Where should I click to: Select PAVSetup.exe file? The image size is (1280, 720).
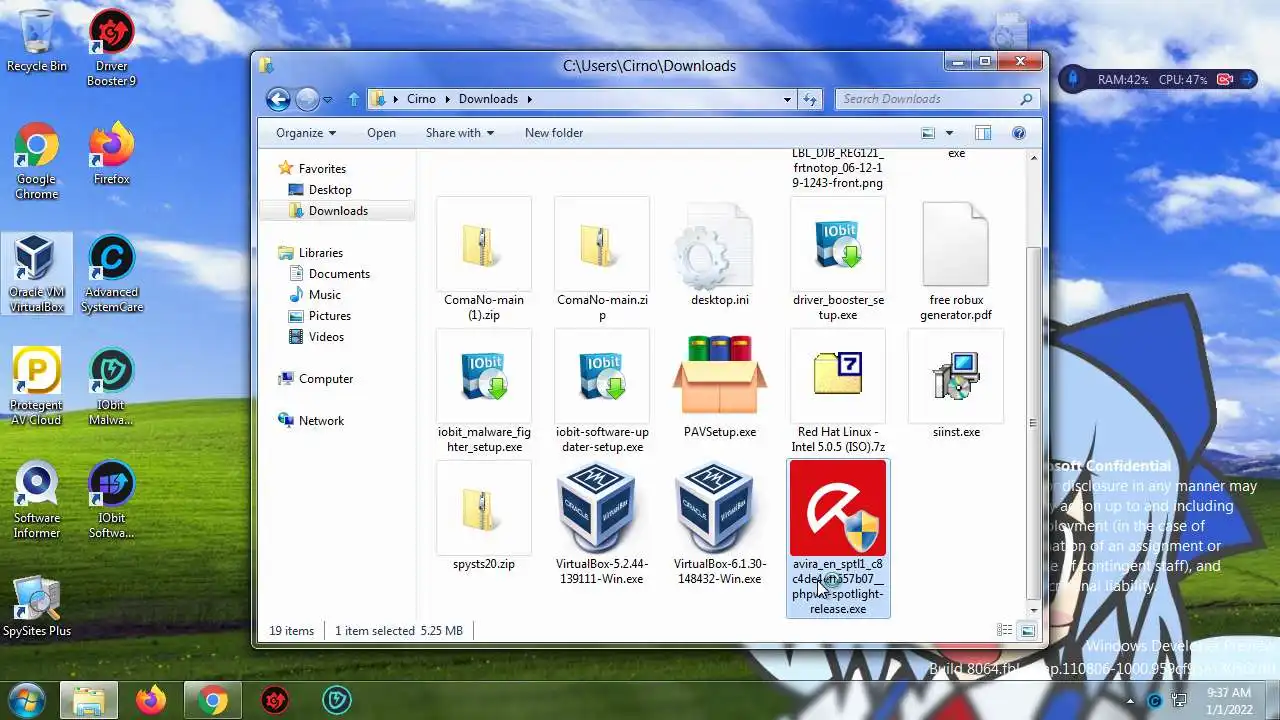click(x=720, y=385)
